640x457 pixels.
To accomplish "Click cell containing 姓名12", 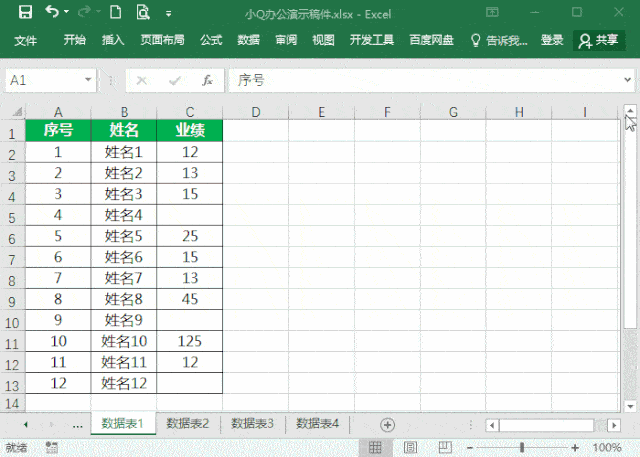I will 124,383.
